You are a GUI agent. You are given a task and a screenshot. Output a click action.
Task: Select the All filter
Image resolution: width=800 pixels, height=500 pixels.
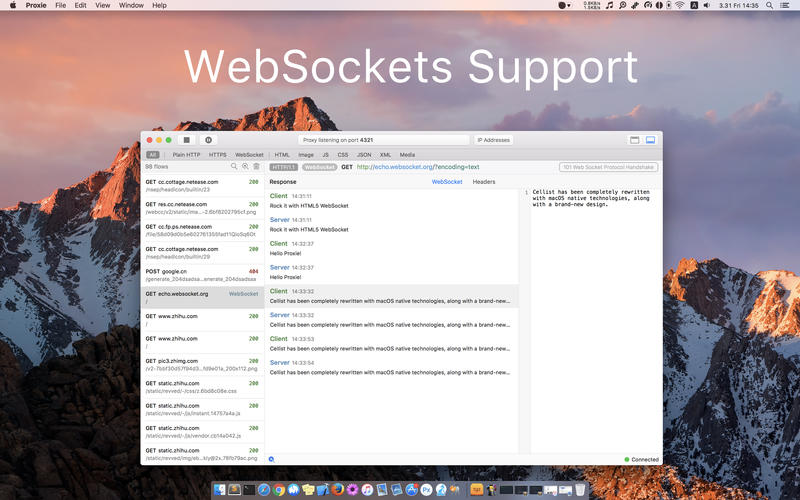[153, 155]
